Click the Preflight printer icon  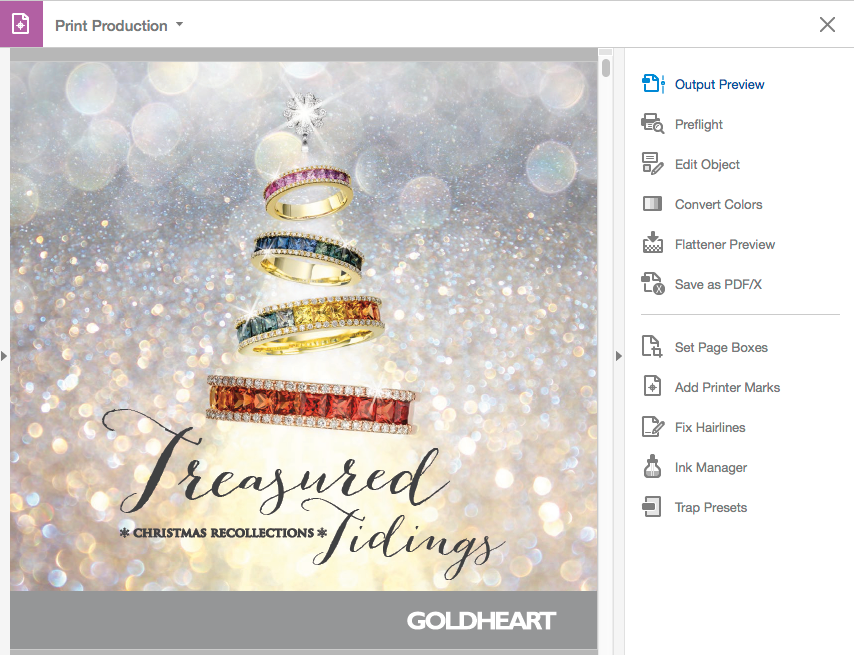[x=652, y=124]
